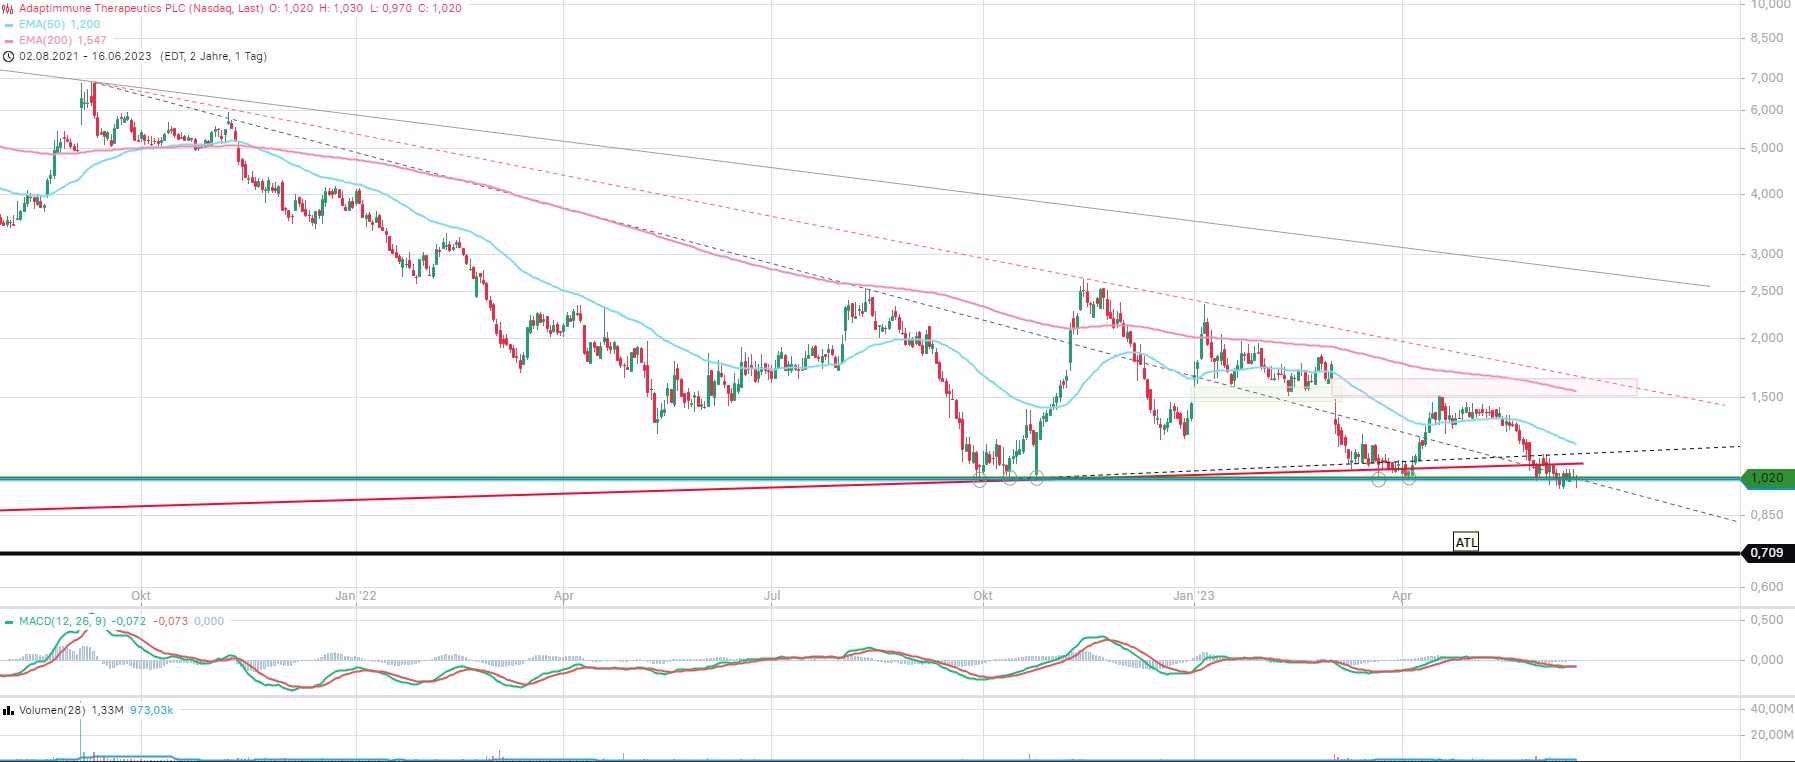
Task: Click the Okt time label preceding Jan '22
Action: pos(141,596)
